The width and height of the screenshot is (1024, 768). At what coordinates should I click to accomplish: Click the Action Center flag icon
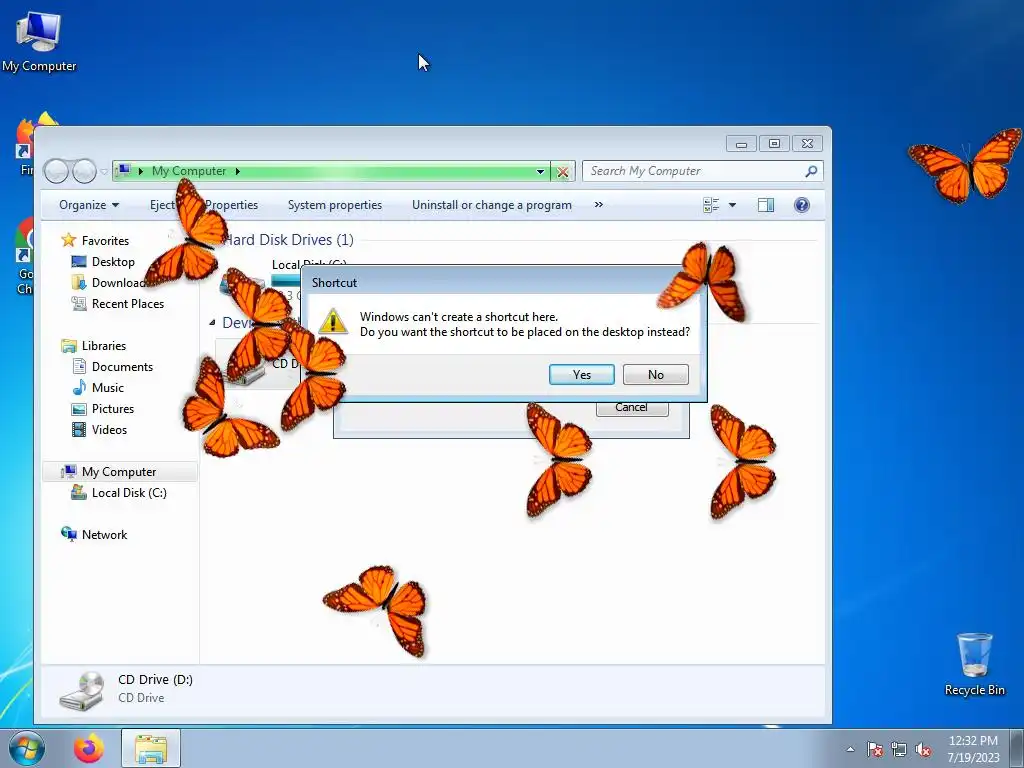(874, 749)
